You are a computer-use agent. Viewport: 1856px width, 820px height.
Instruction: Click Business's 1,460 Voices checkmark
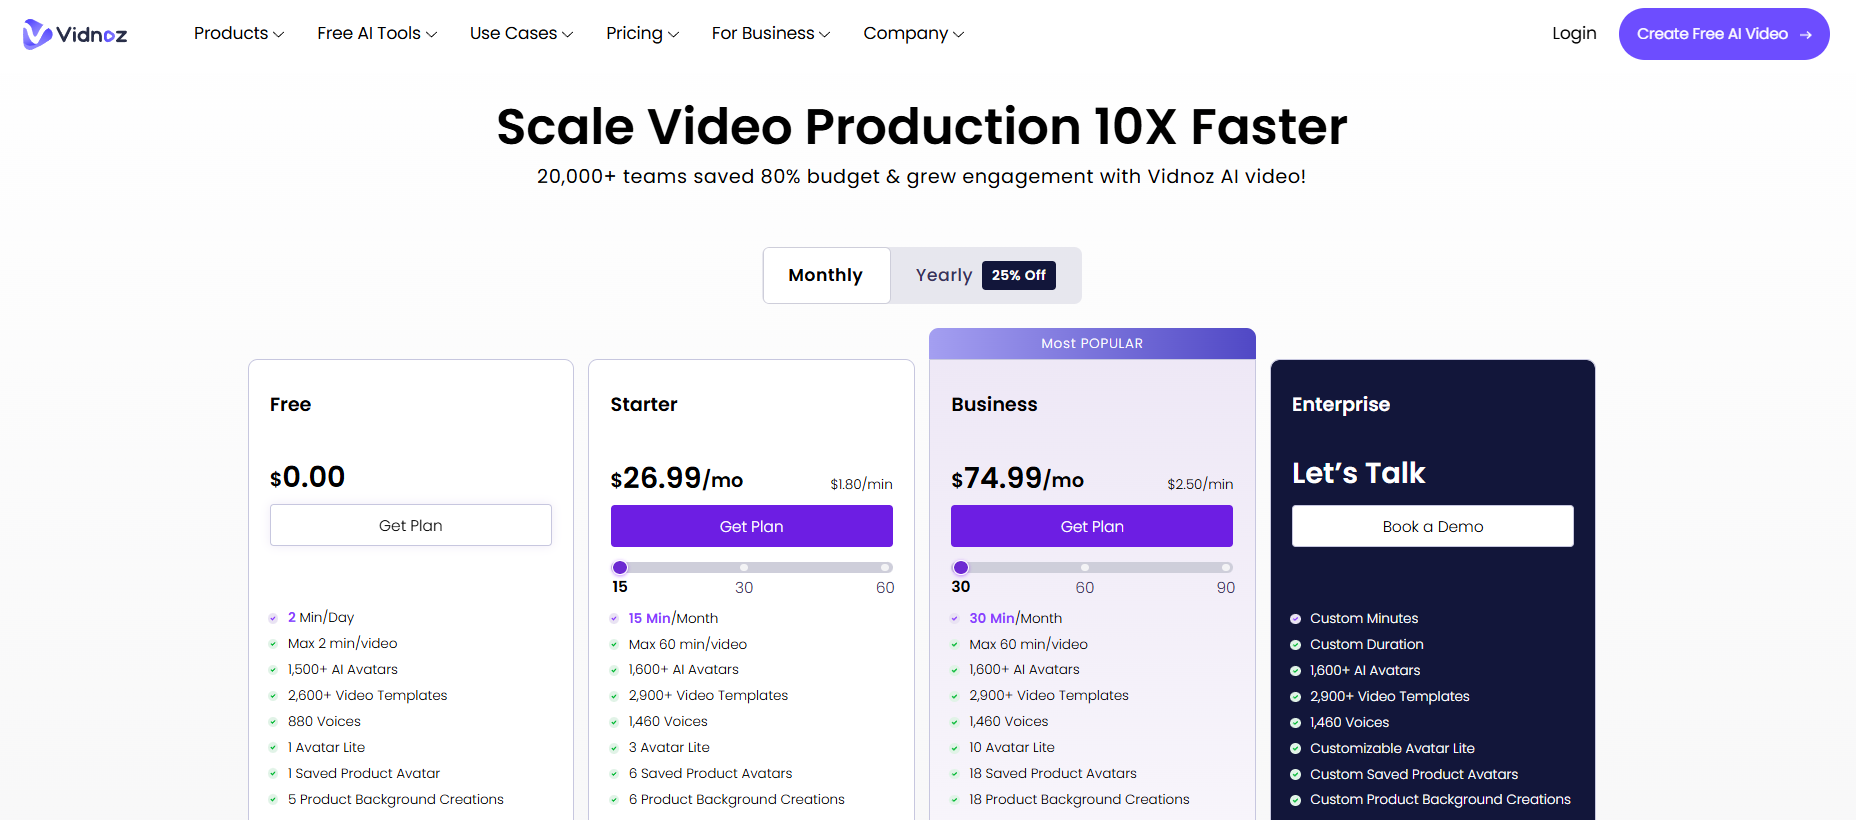(x=955, y=722)
